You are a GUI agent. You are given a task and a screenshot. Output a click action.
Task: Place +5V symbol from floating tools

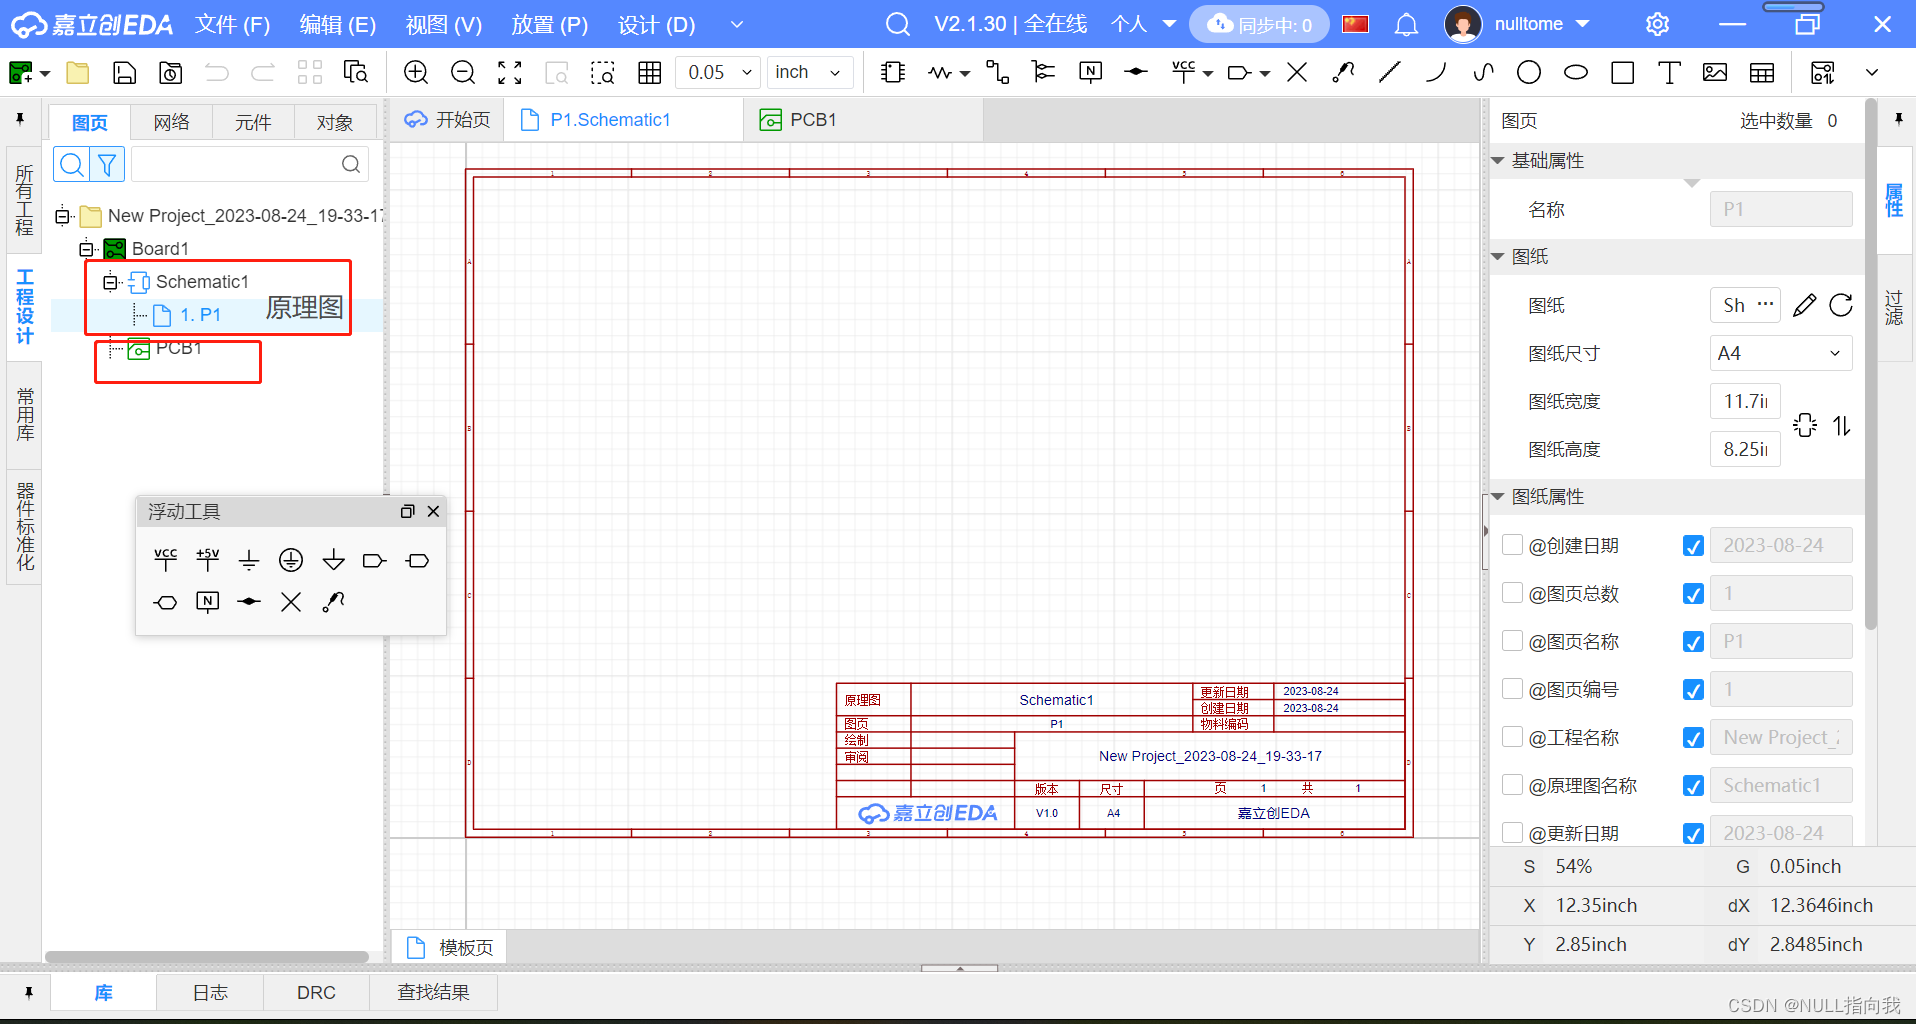pyautogui.click(x=207, y=559)
